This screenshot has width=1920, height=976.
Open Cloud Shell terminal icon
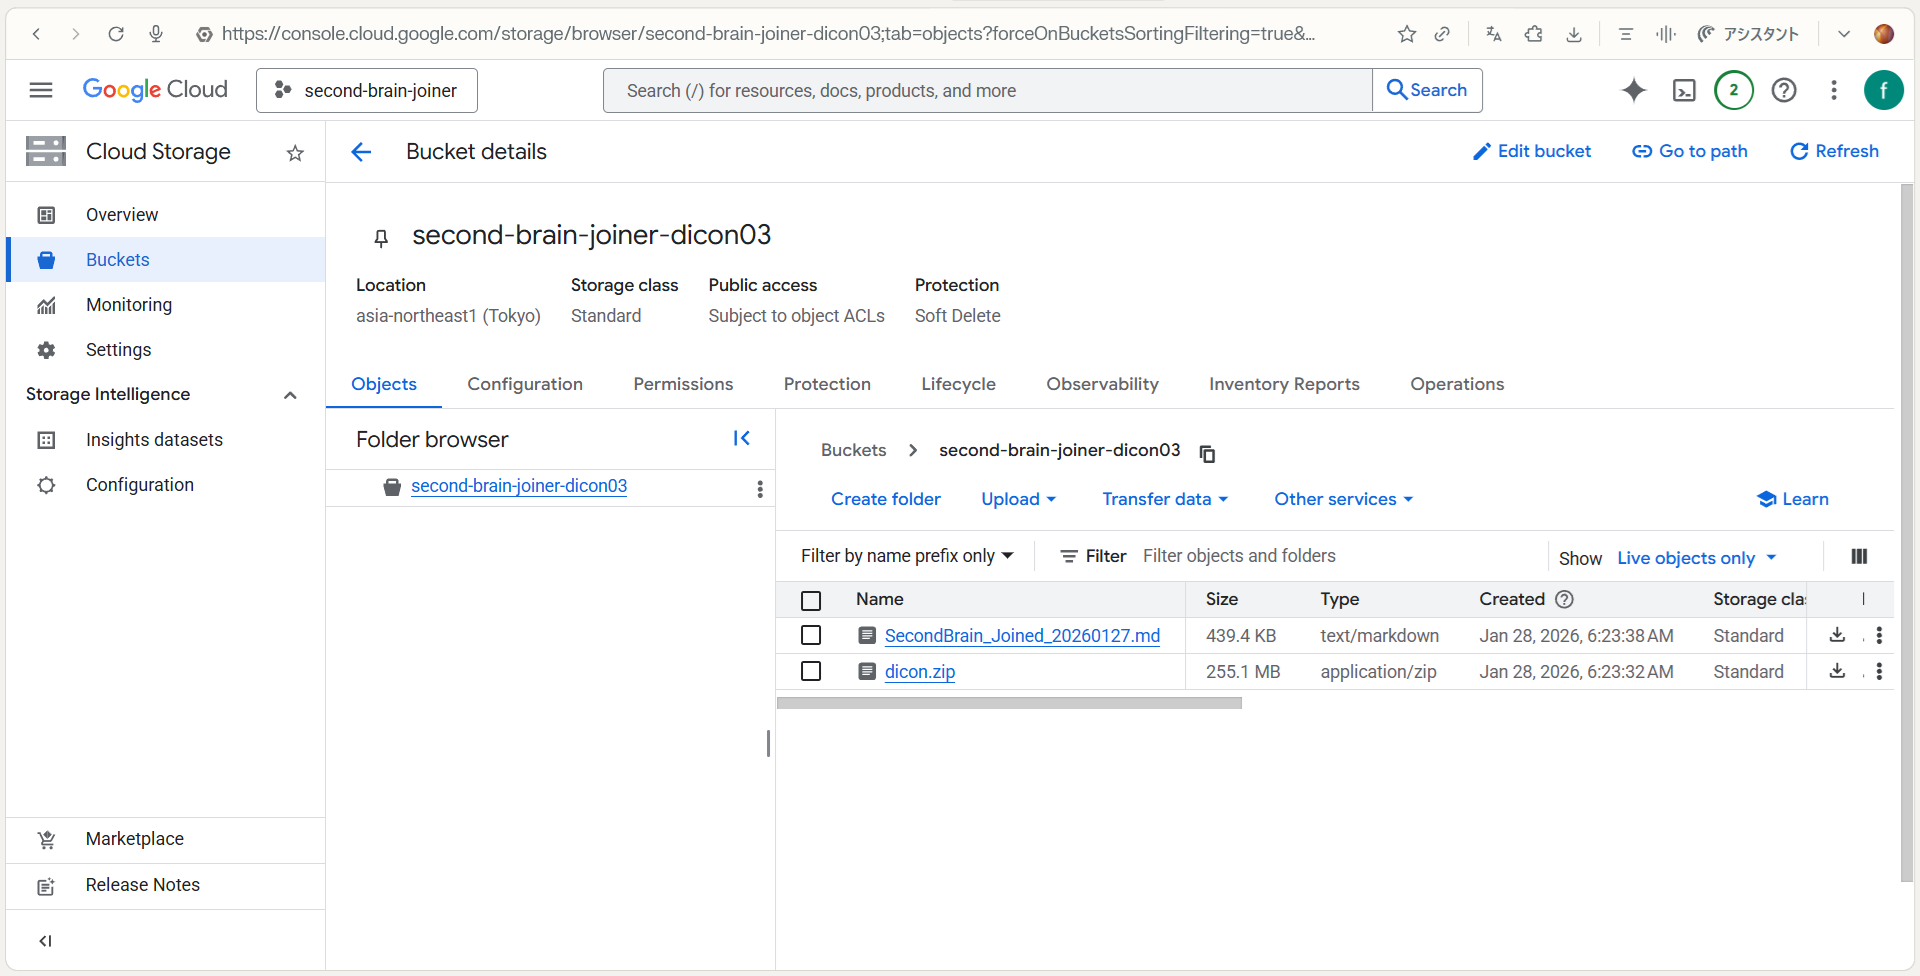(1684, 91)
